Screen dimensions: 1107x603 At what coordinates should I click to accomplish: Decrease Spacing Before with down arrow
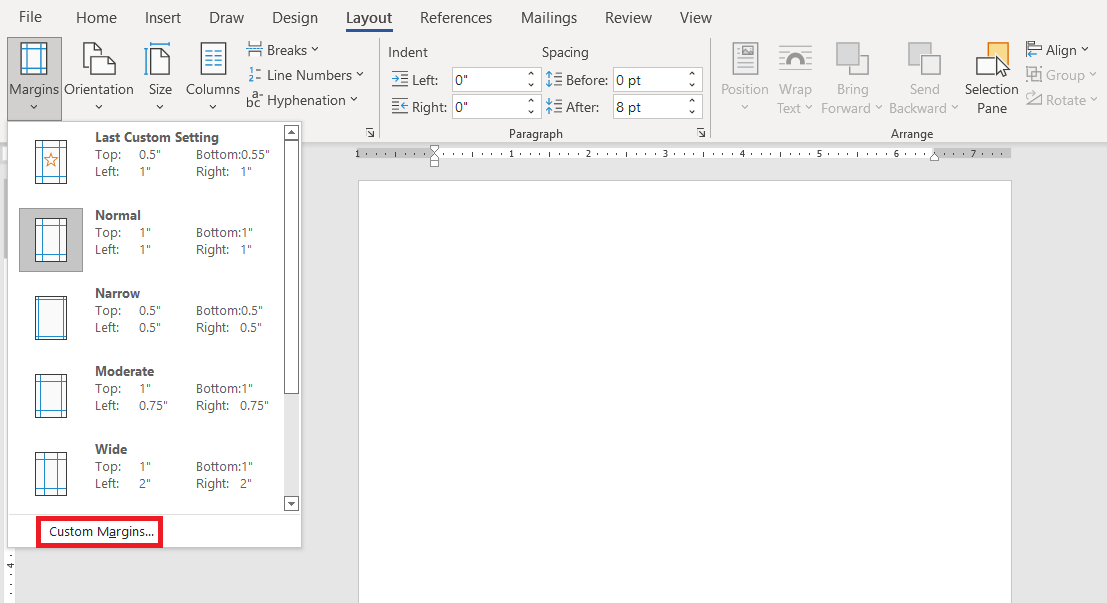pos(692,85)
